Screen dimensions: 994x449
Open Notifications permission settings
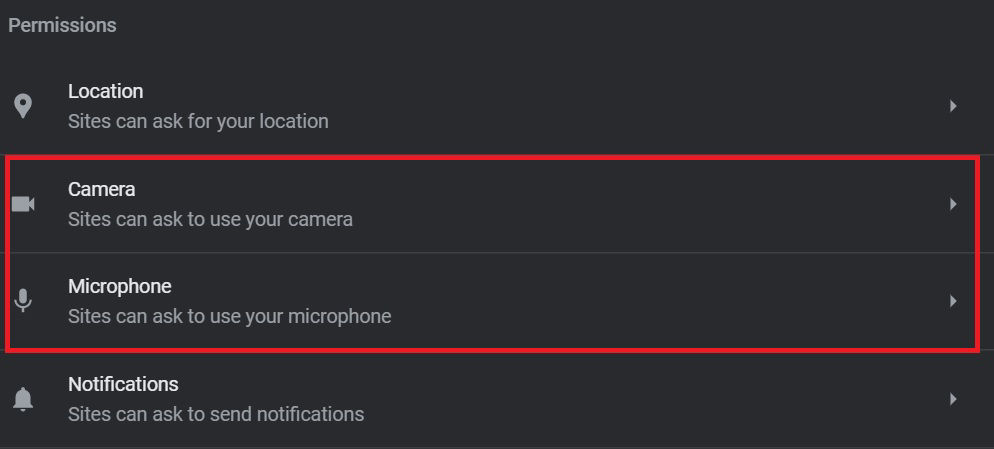point(497,399)
